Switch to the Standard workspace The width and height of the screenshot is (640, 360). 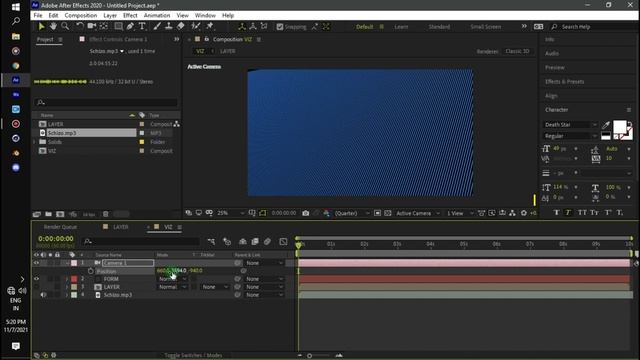point(439,27)
